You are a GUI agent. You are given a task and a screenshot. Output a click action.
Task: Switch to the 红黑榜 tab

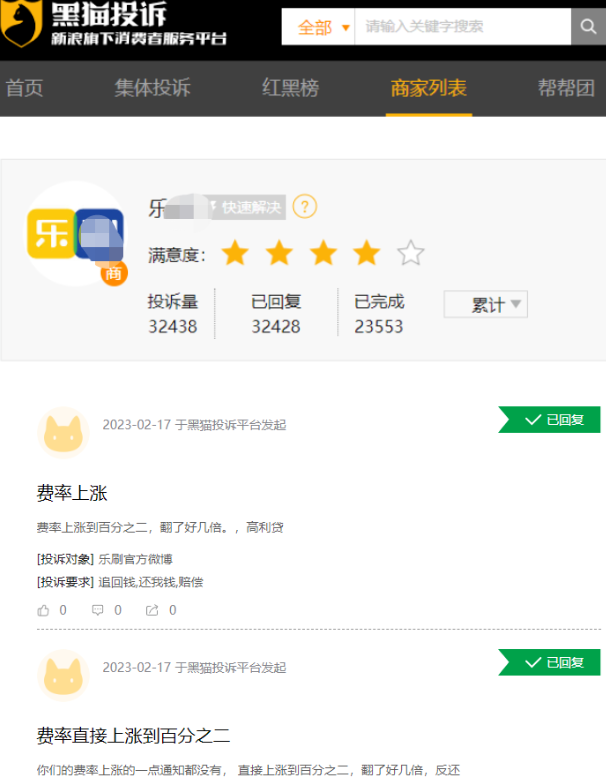[x=290, y=88]
